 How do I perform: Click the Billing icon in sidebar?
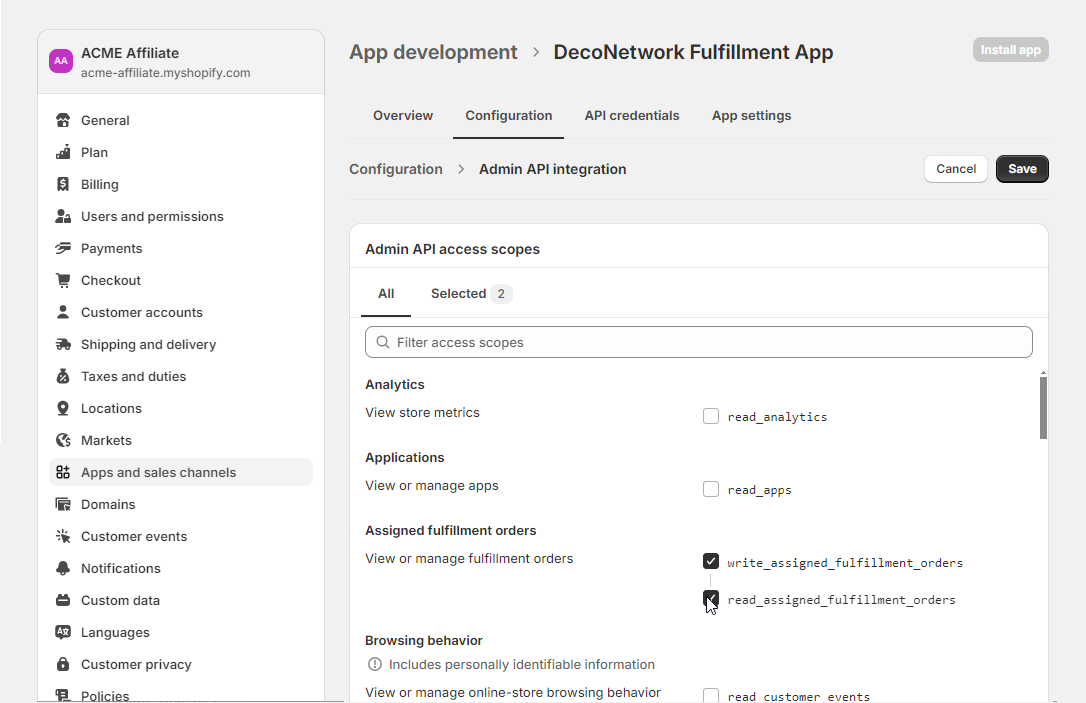tap(63, 185)
